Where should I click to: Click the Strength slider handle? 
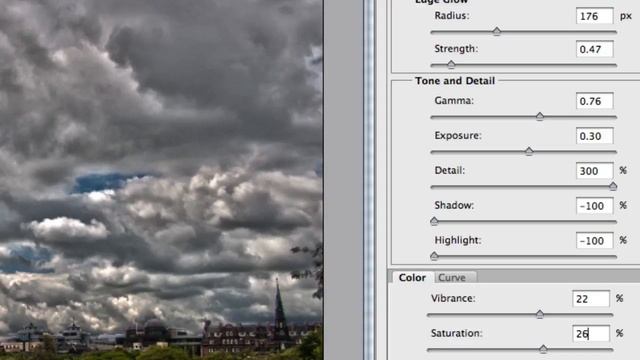451,64
